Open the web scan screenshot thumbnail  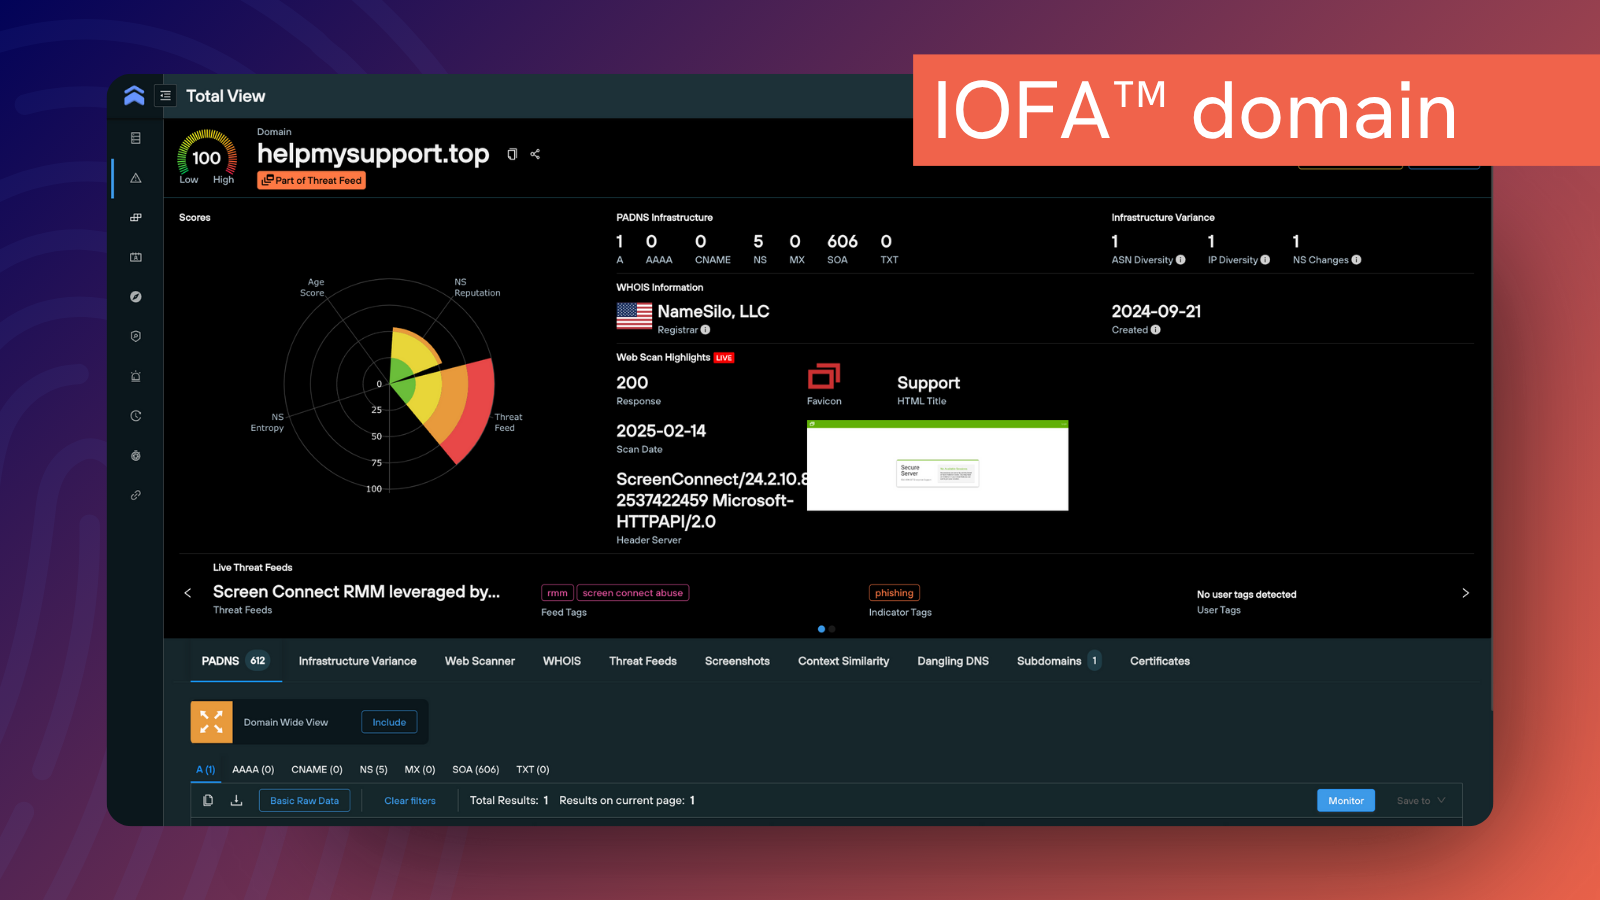coord(937,466)
